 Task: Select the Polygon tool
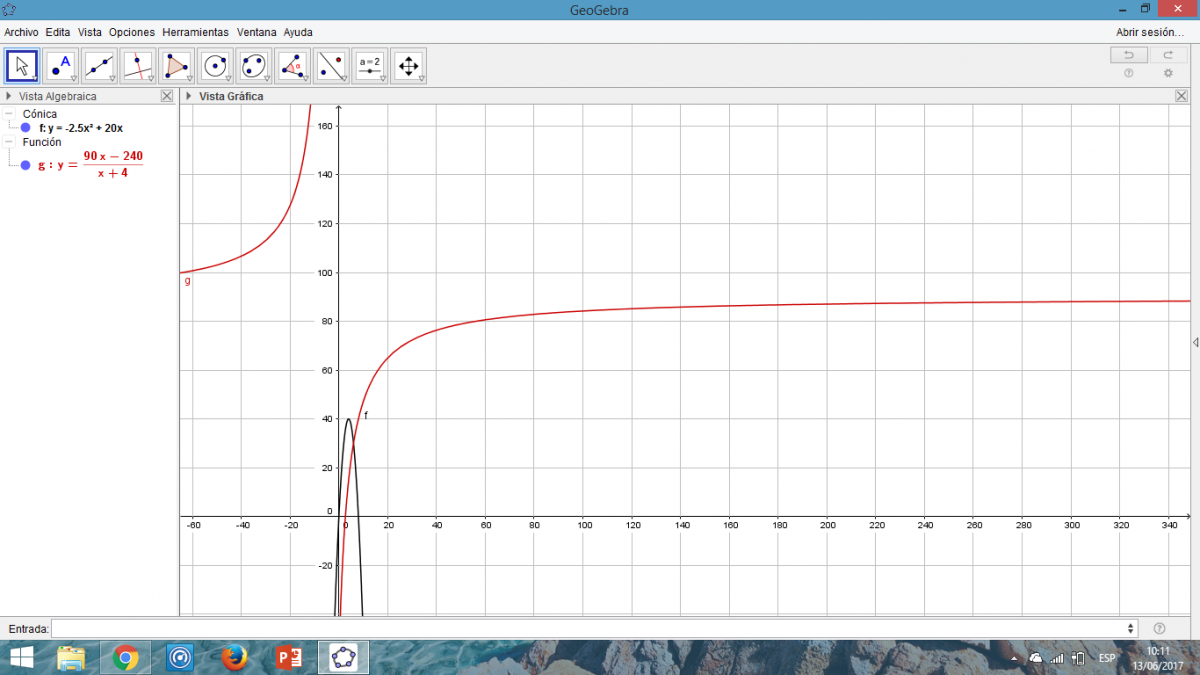click(176, 66)
